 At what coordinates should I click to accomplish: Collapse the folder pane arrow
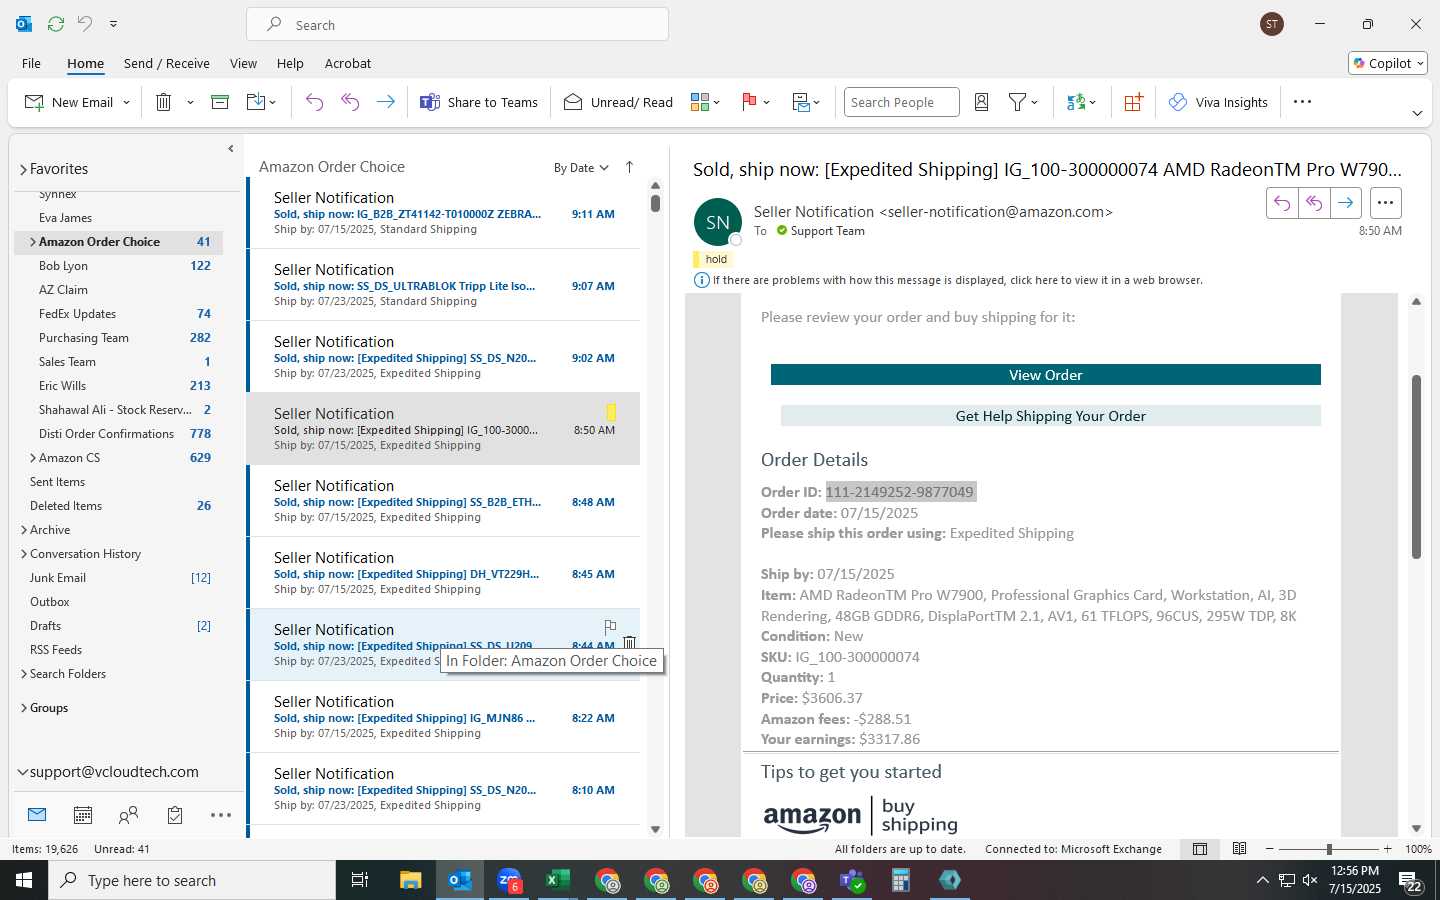coord(231,148)
